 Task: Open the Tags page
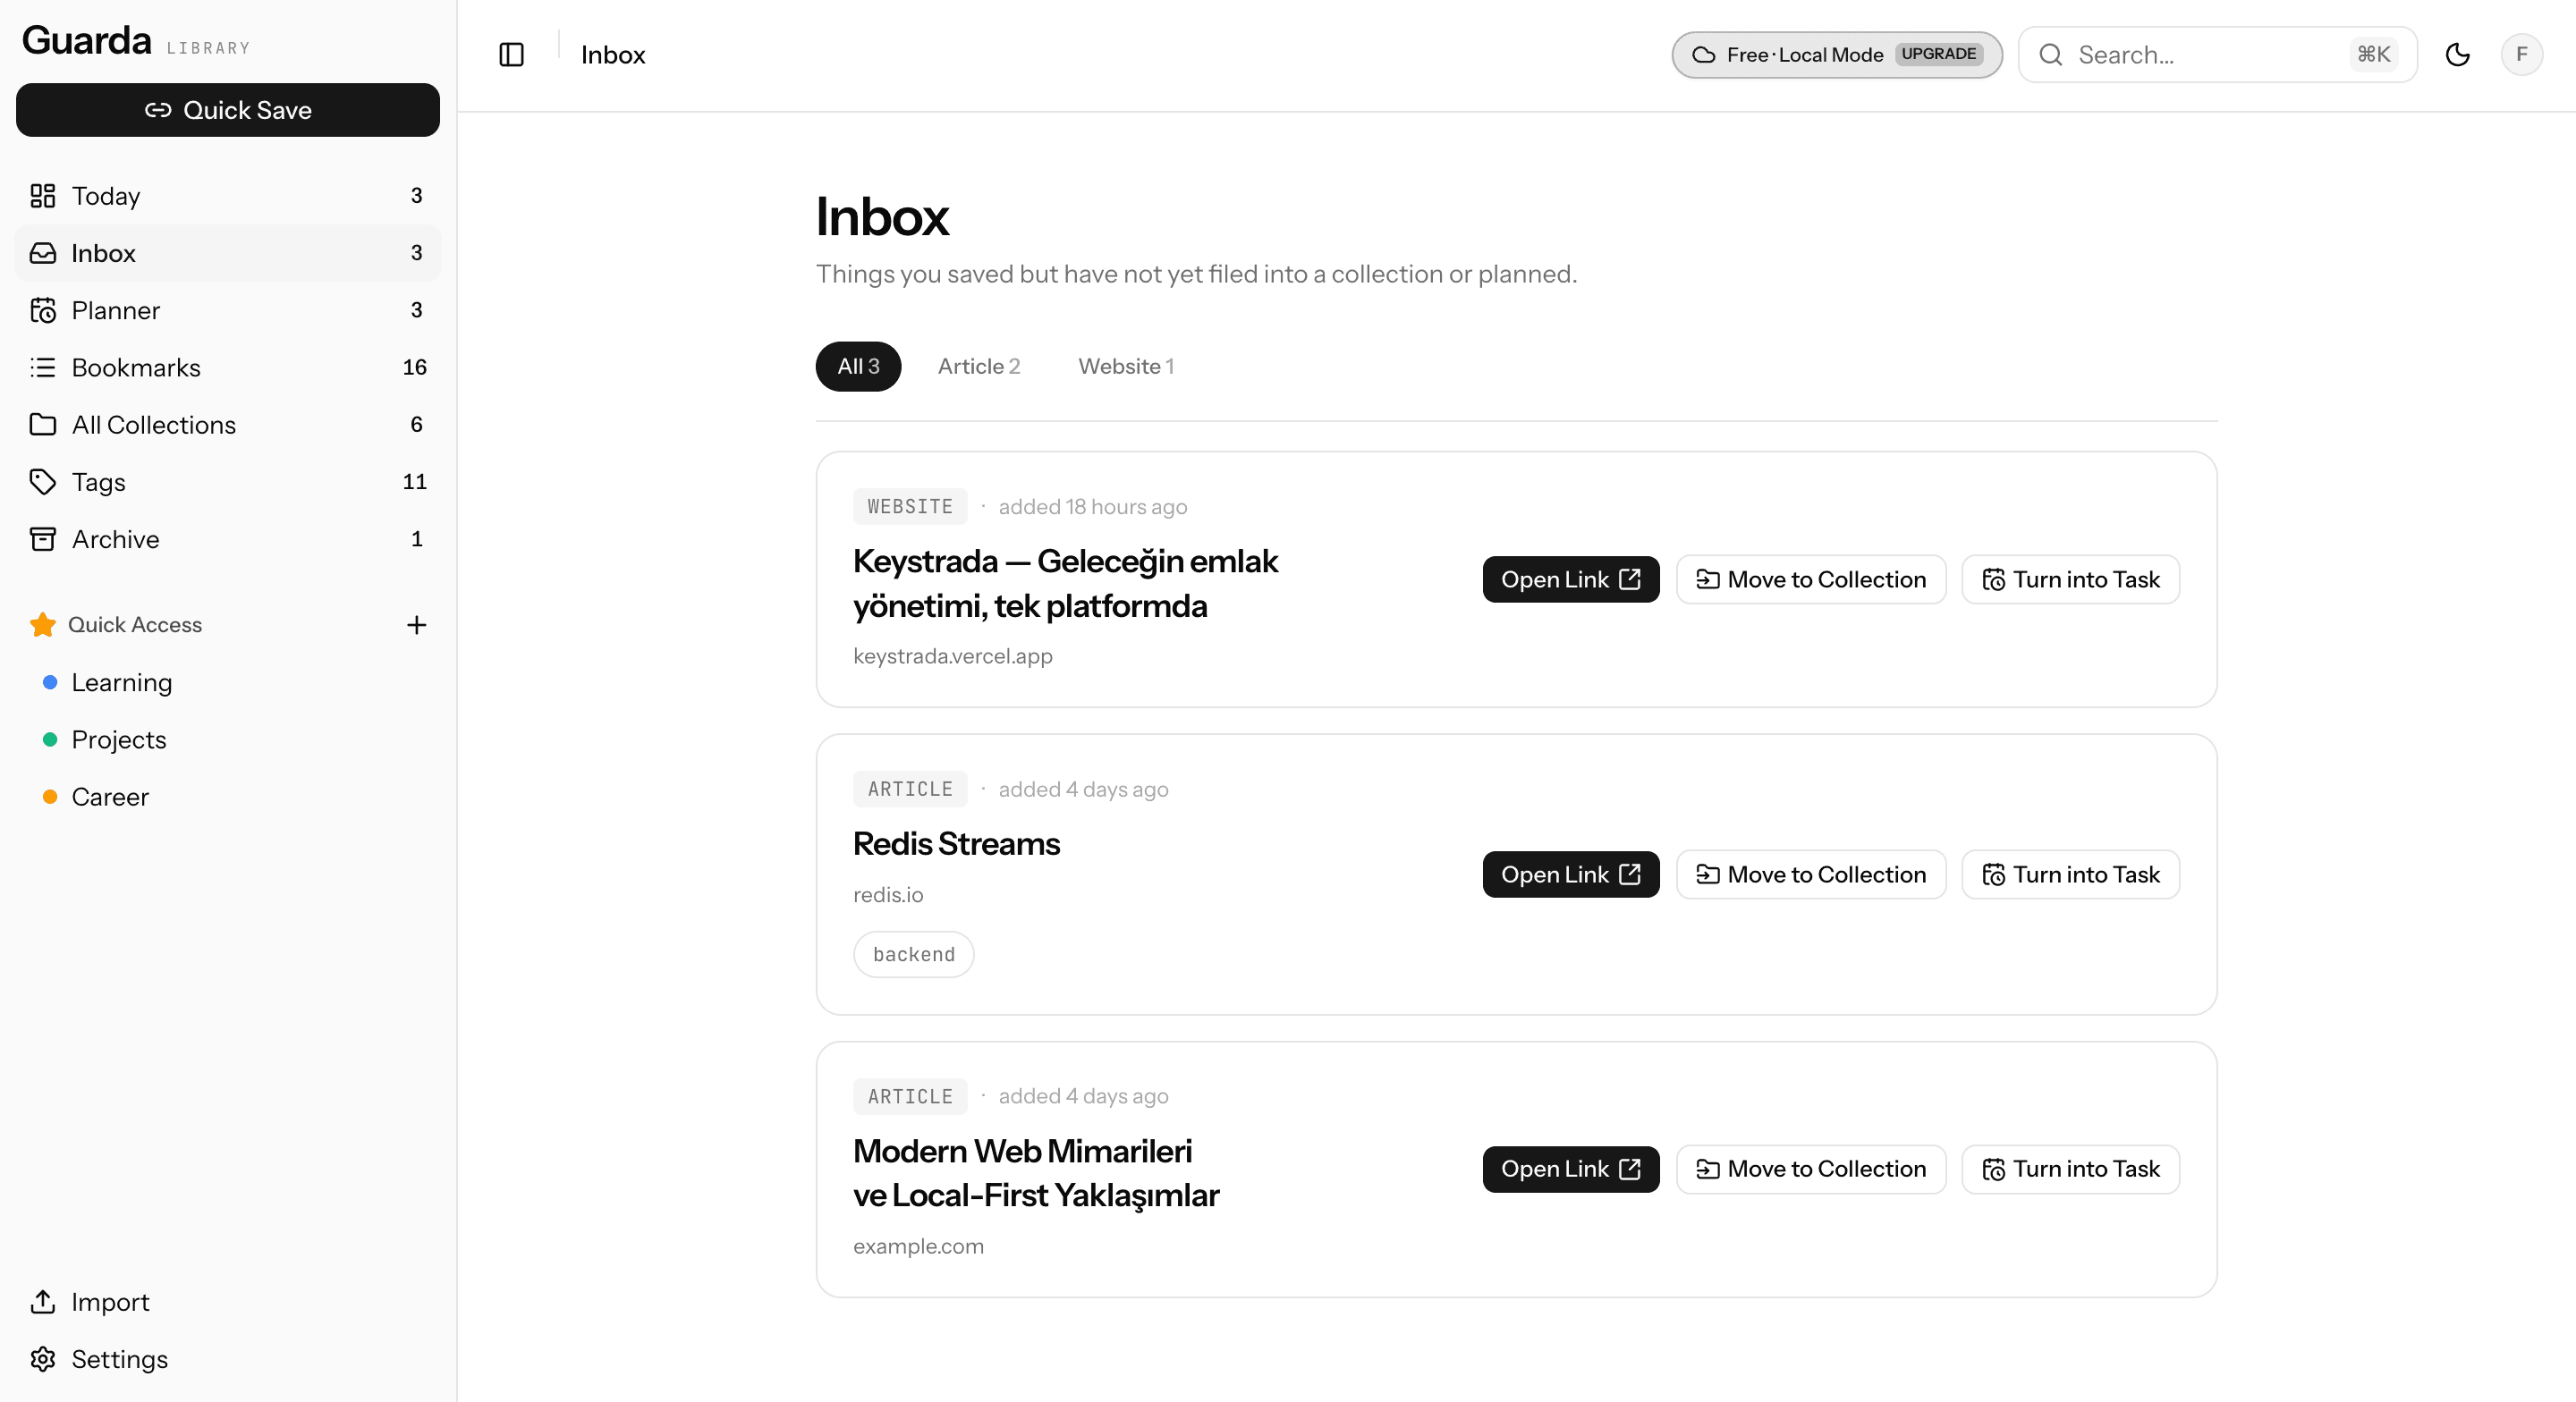228,482
